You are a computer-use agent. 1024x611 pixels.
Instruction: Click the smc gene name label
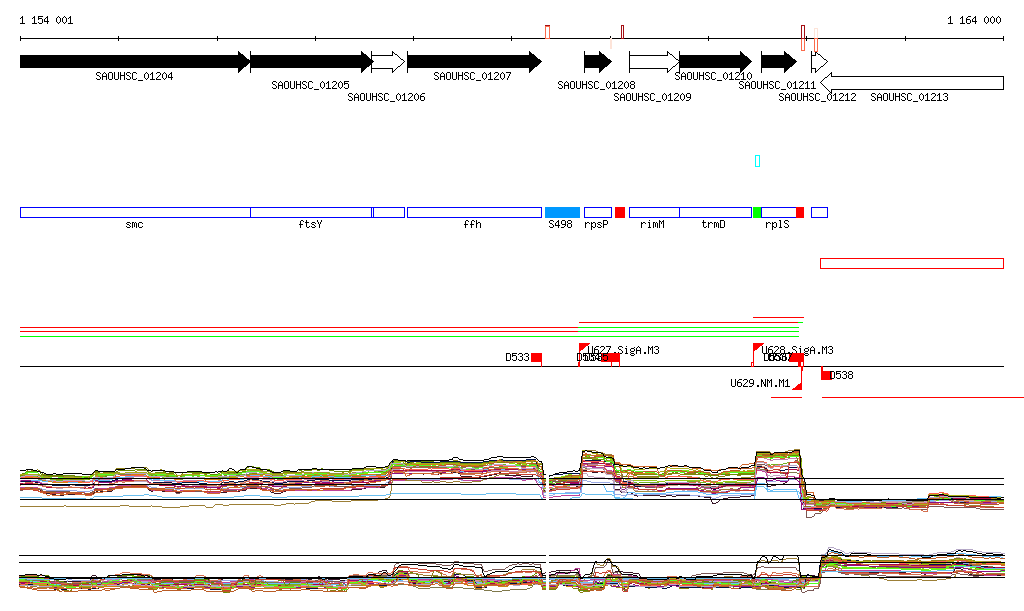[x=134, y=225]
